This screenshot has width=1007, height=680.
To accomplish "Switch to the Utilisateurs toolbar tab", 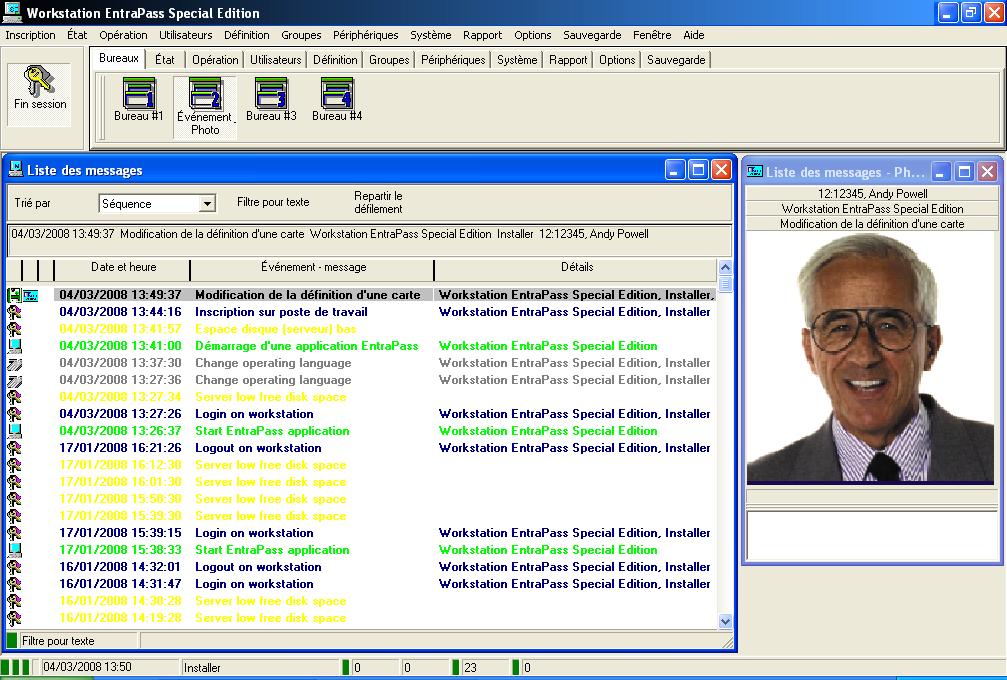I will pyautogui.click(x=276, y=60).
